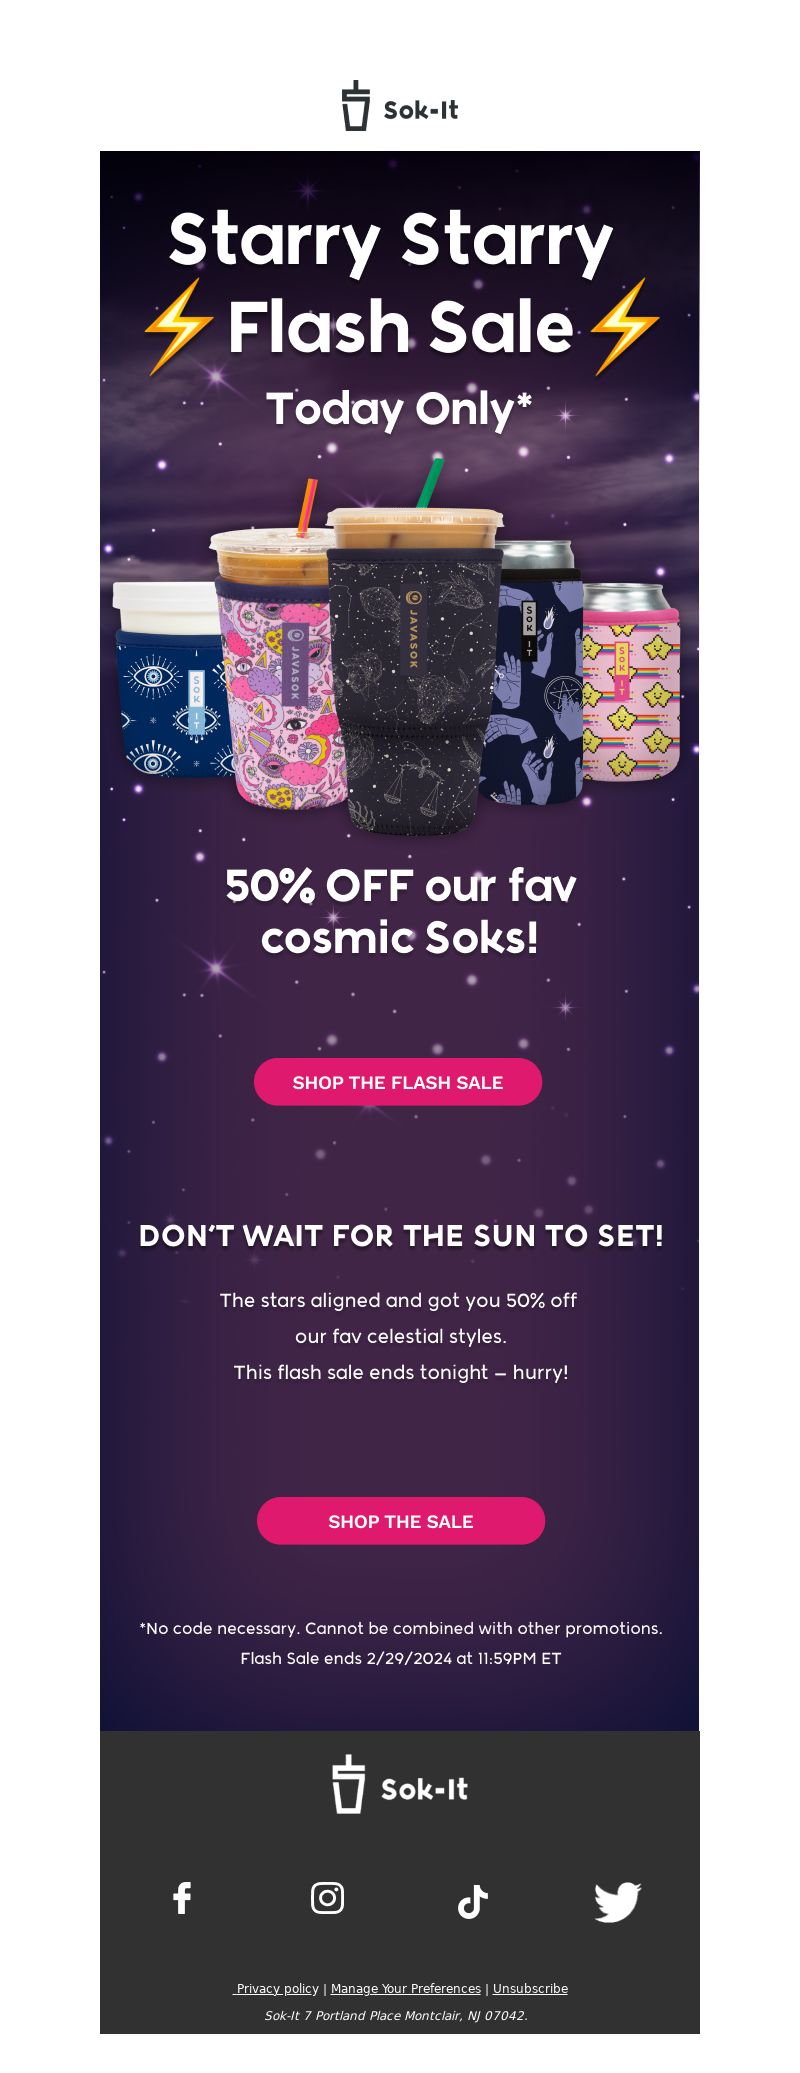Click the Sok-It logo at top

coord(400,106)
